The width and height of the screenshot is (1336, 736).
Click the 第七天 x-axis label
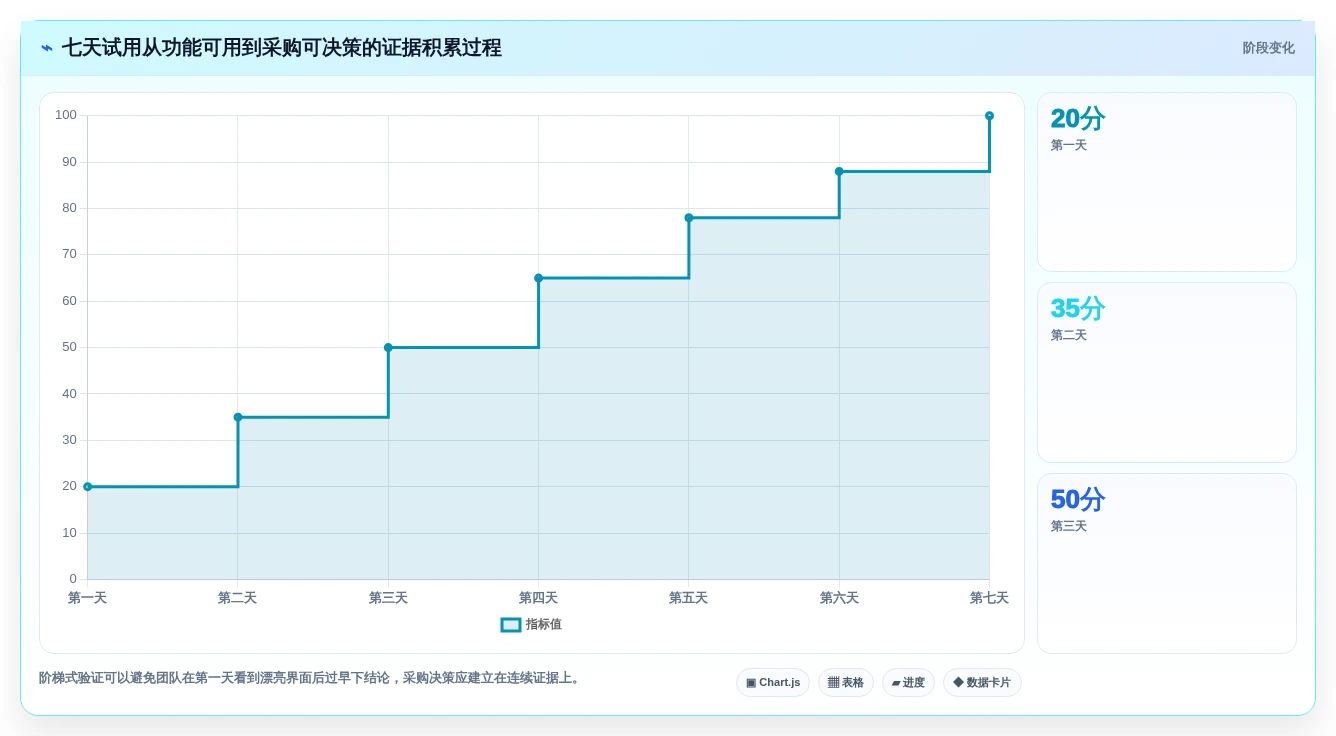pyautogui.click(x=989, y=598)
